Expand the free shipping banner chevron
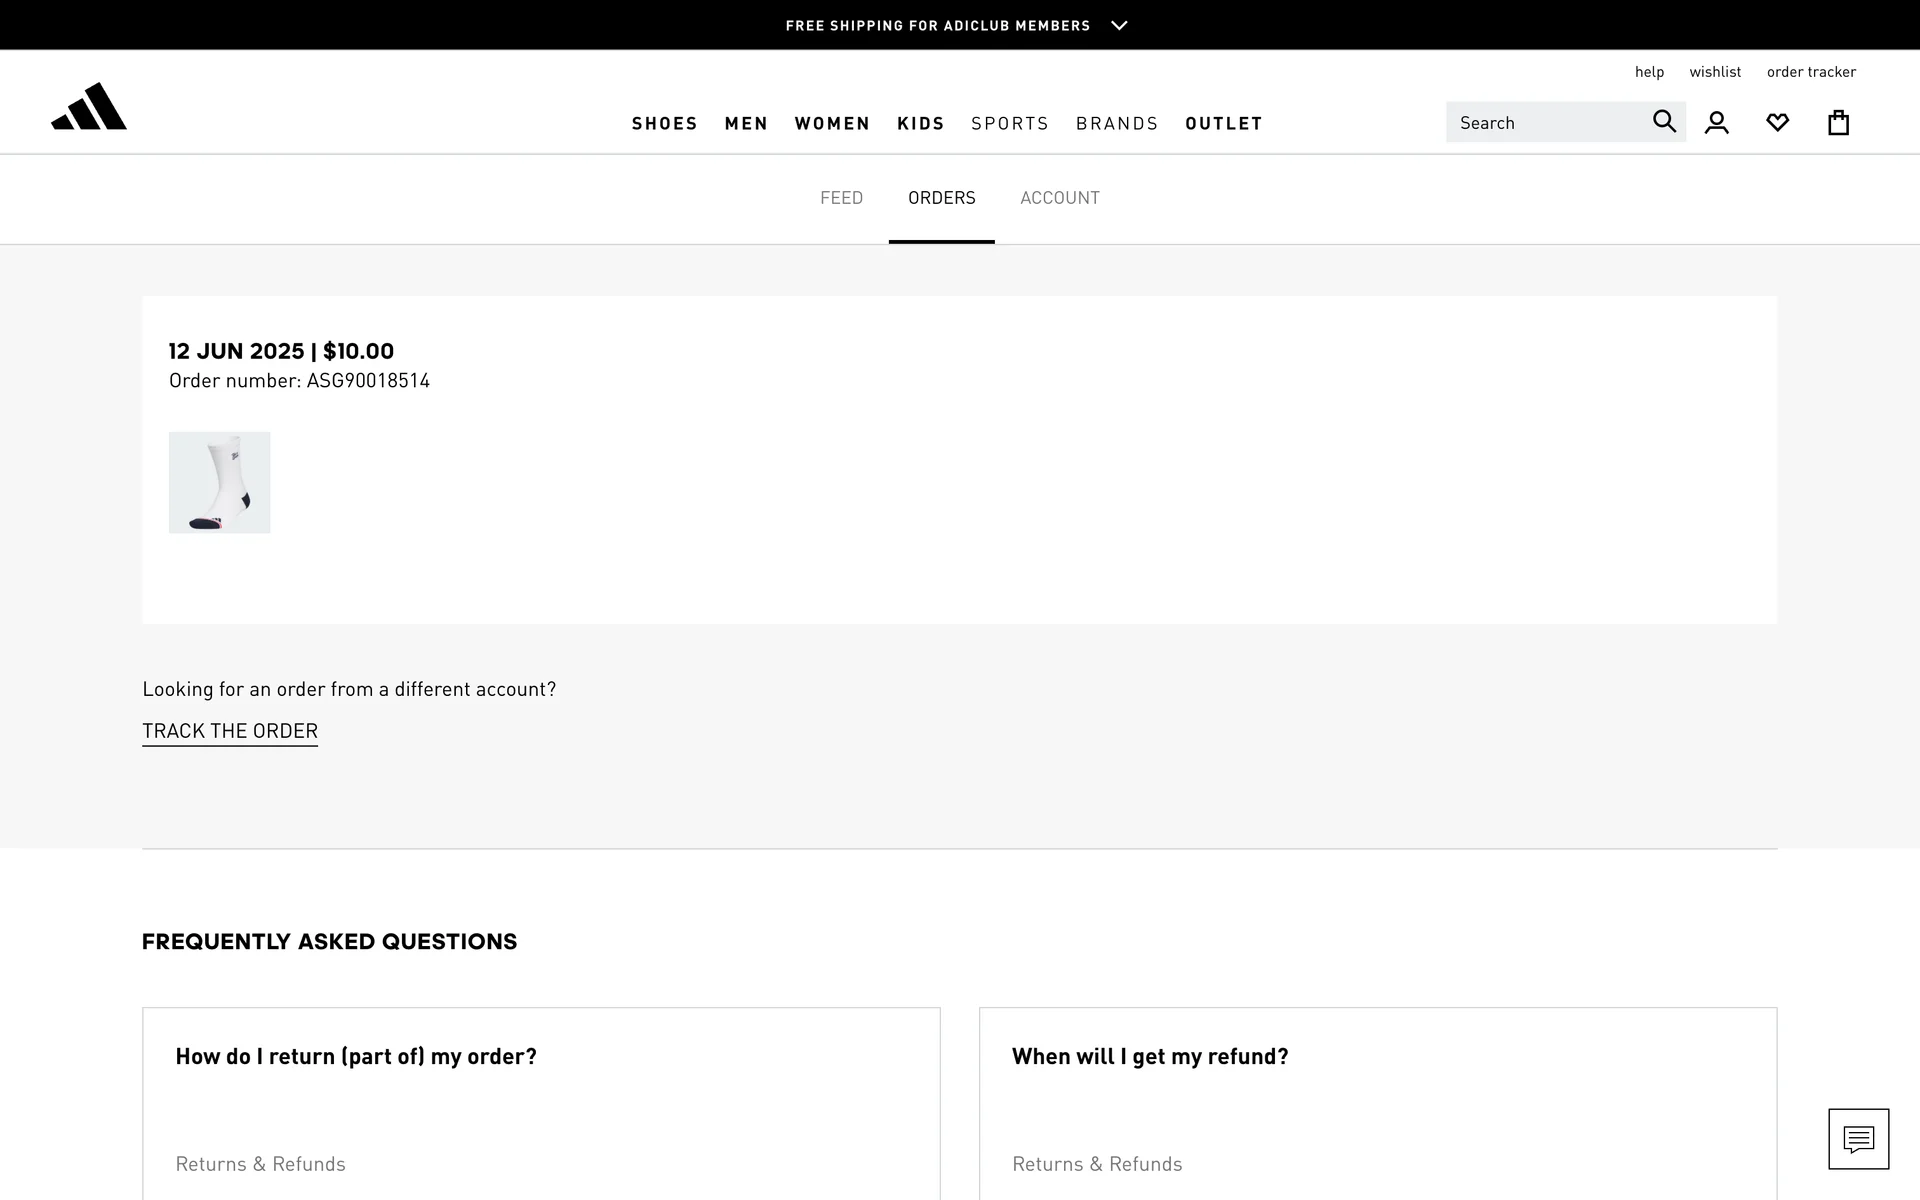 pyautogui.click(x=1119, y=26)
